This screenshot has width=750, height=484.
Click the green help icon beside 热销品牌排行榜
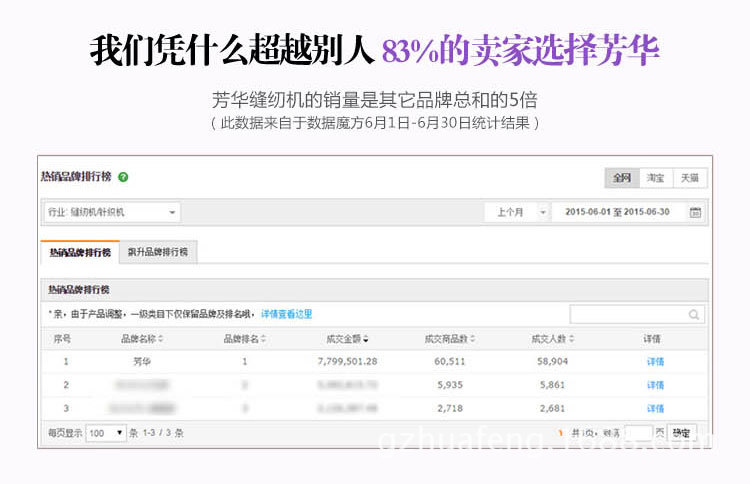pyautogui.click(x=123, y=177)
